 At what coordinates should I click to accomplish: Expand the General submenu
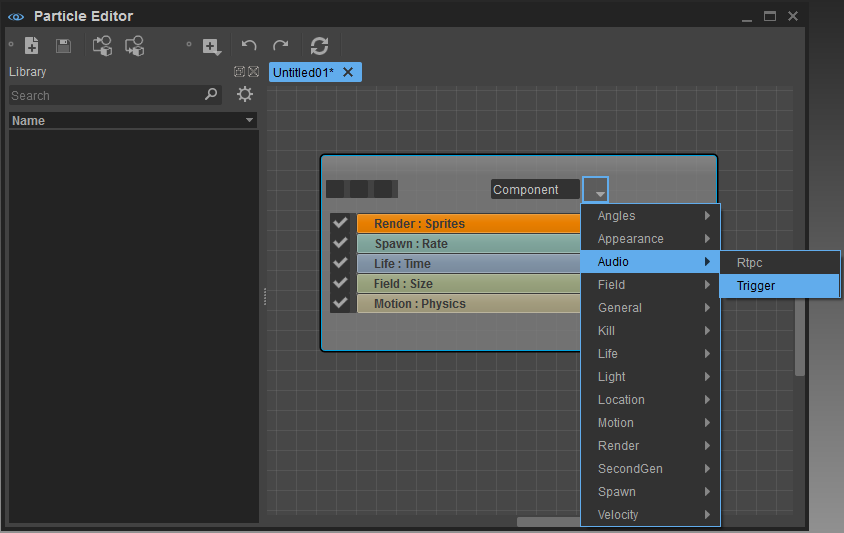650,308
